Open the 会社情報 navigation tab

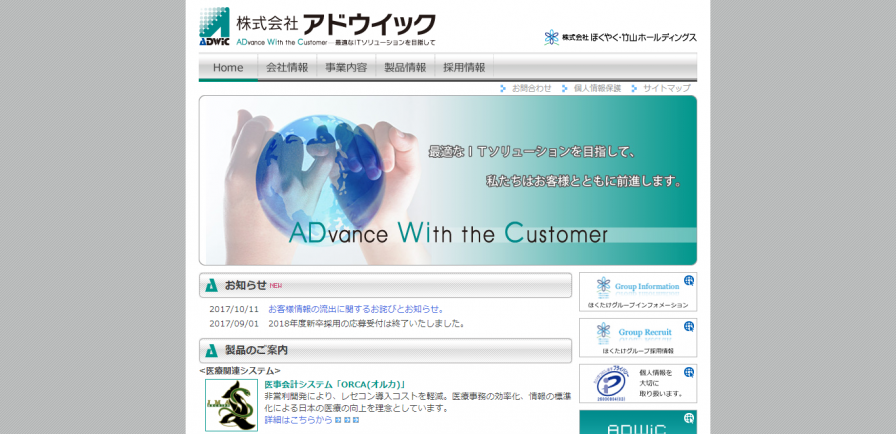coord(287,67)
